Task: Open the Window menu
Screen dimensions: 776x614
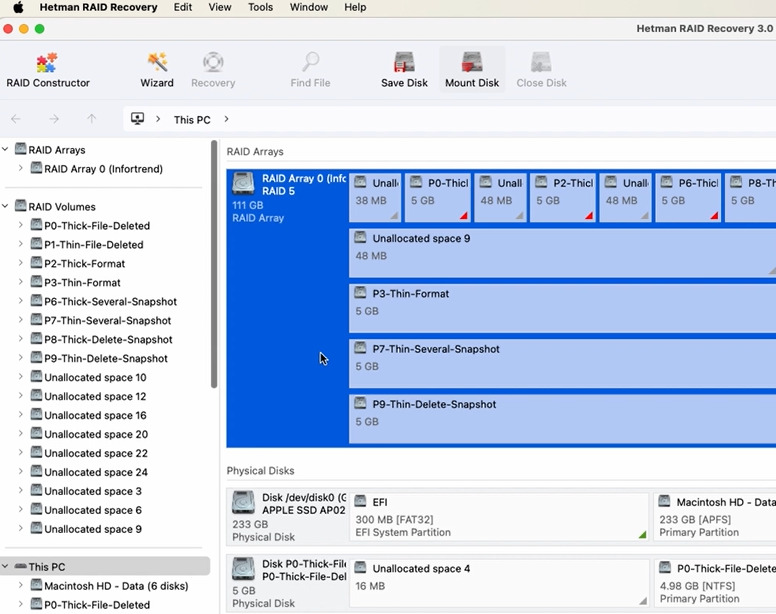Action: click(309, 7)
